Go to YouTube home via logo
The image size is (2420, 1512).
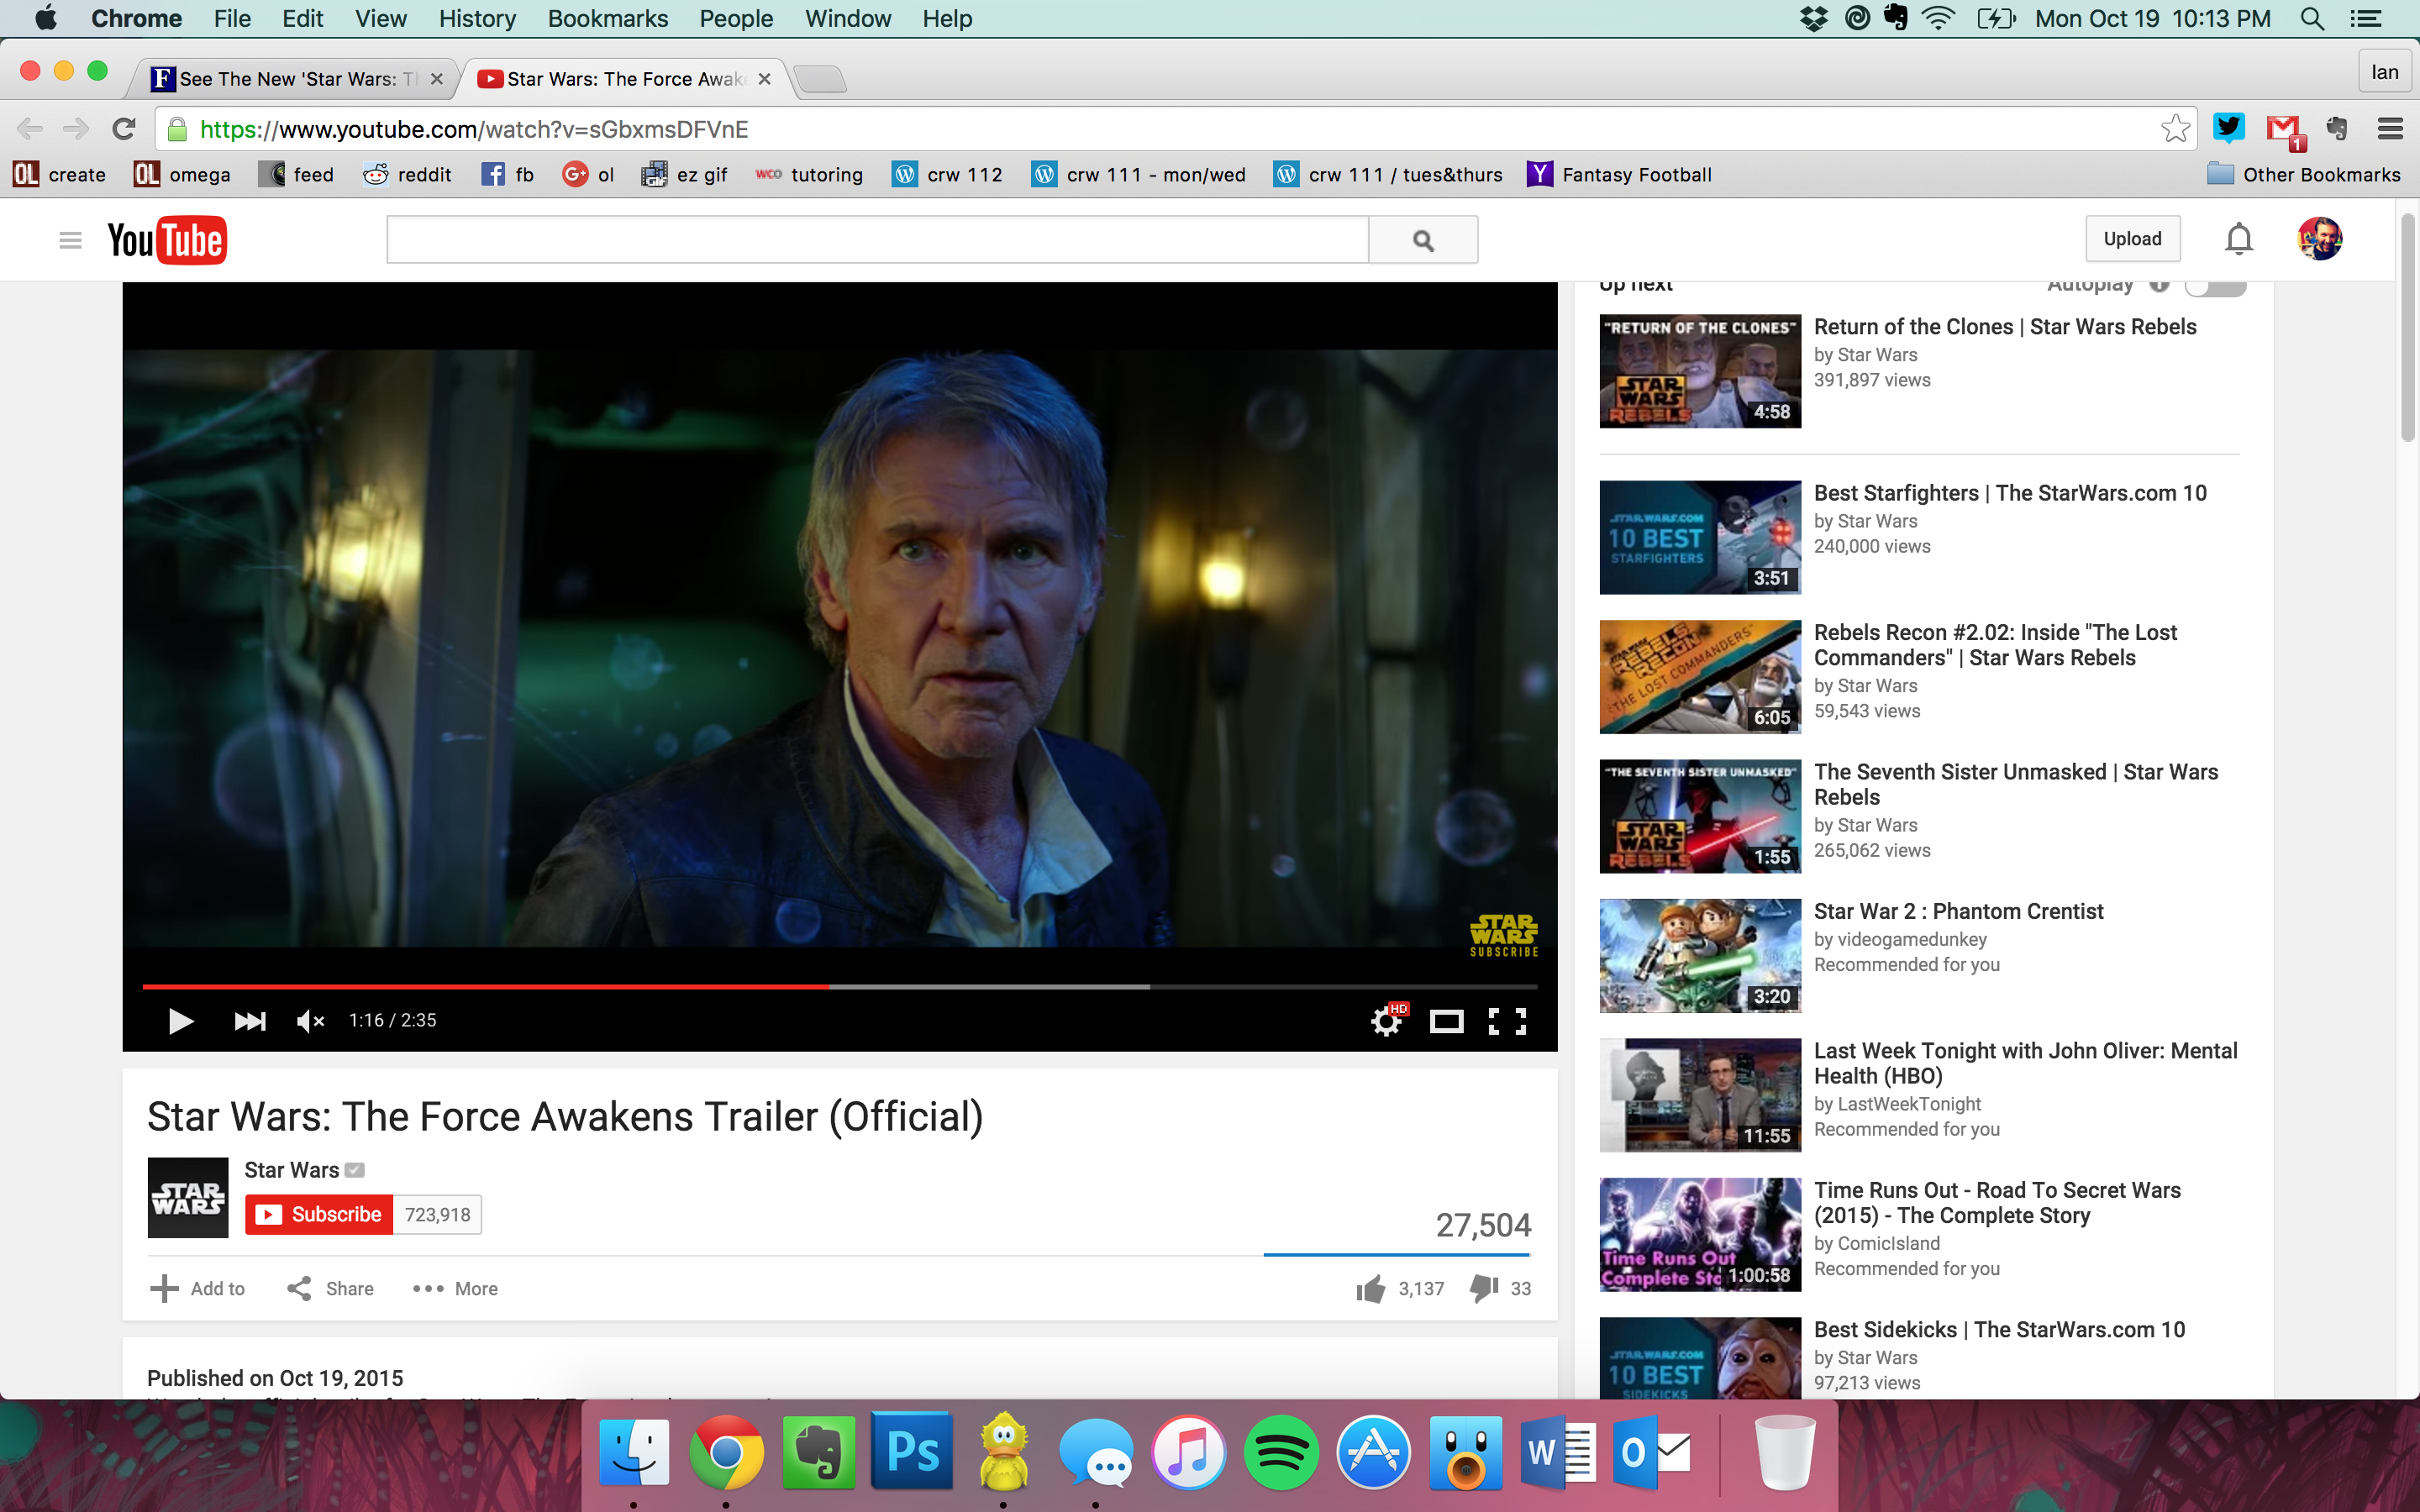pyautogui.click(x=167, y=240)
